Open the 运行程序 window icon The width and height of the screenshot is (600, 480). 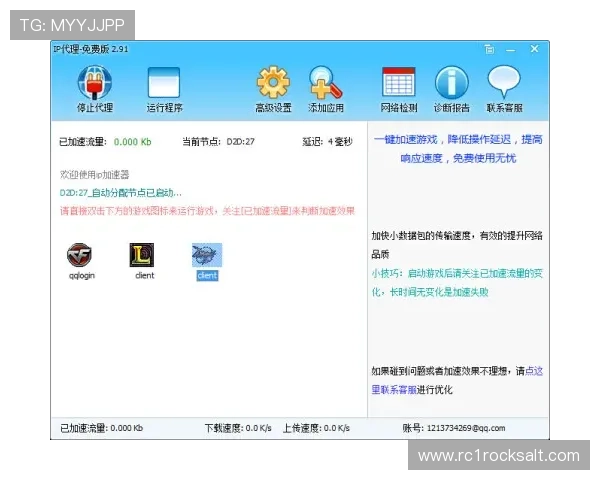(x=164, y=82)
